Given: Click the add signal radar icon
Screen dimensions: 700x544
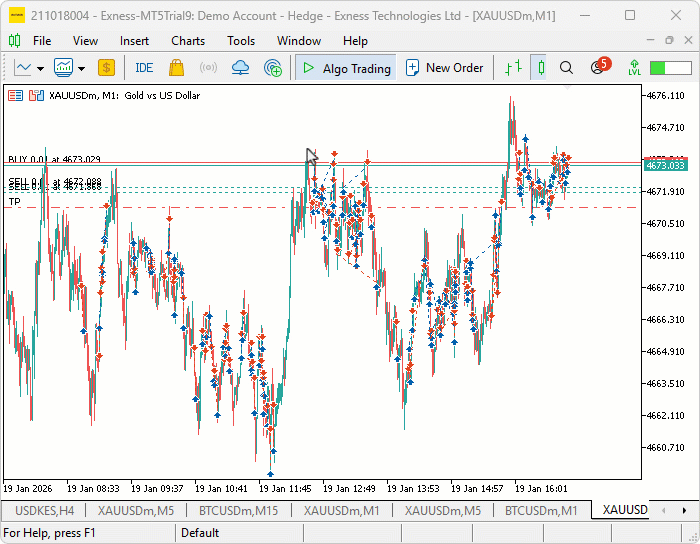Looking at the screenshot, I should coord(273,68).
